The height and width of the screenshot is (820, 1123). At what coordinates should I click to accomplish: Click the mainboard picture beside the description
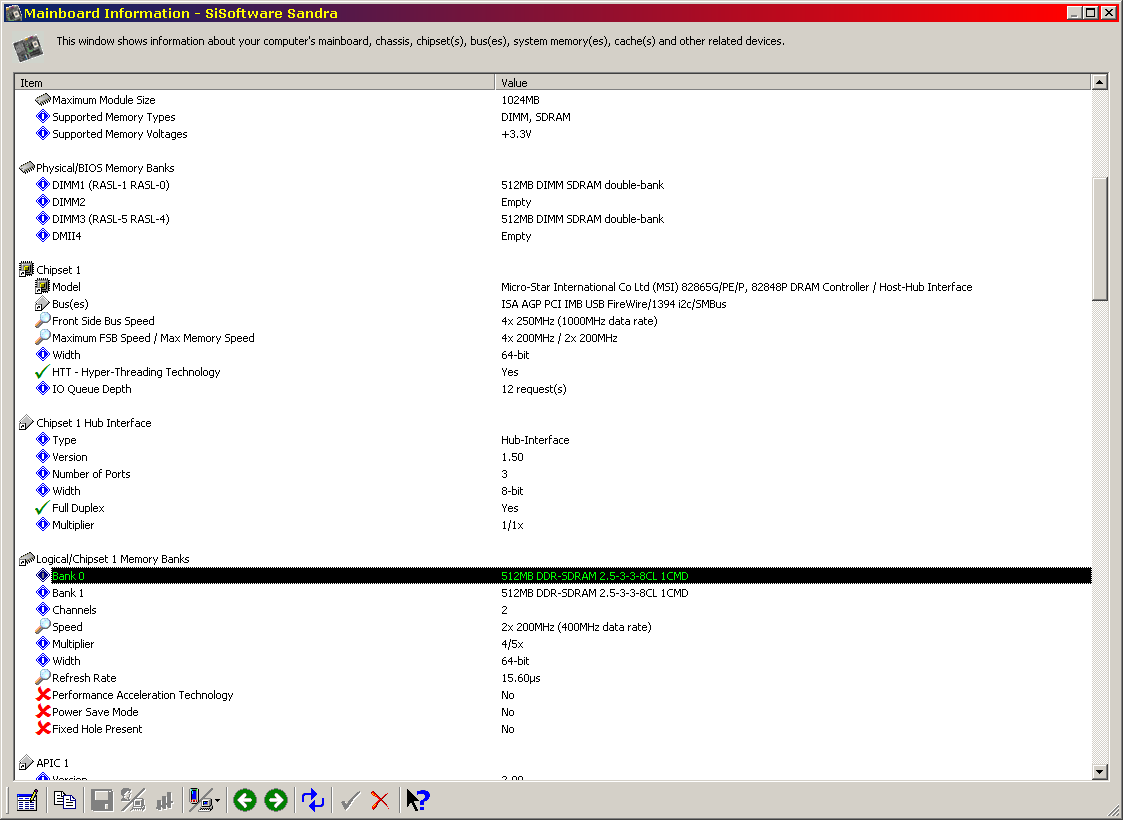click(x=29, y=47)
